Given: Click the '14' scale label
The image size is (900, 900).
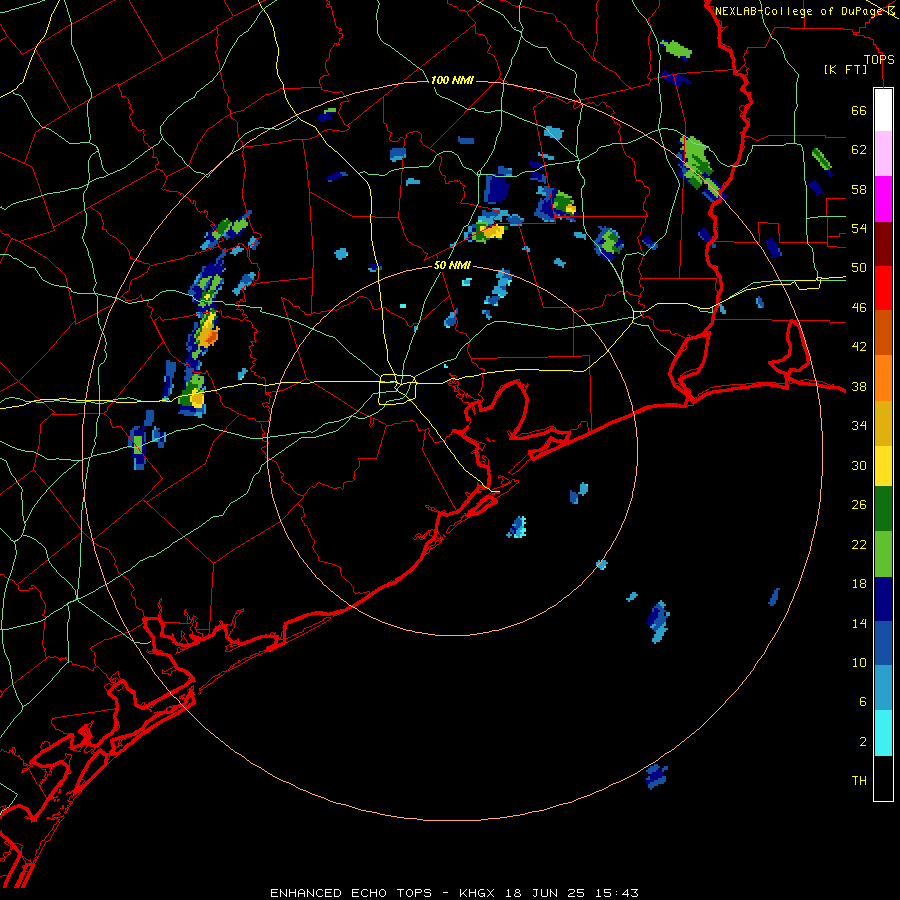Looking at the screenshot, I should pos(859,623).
